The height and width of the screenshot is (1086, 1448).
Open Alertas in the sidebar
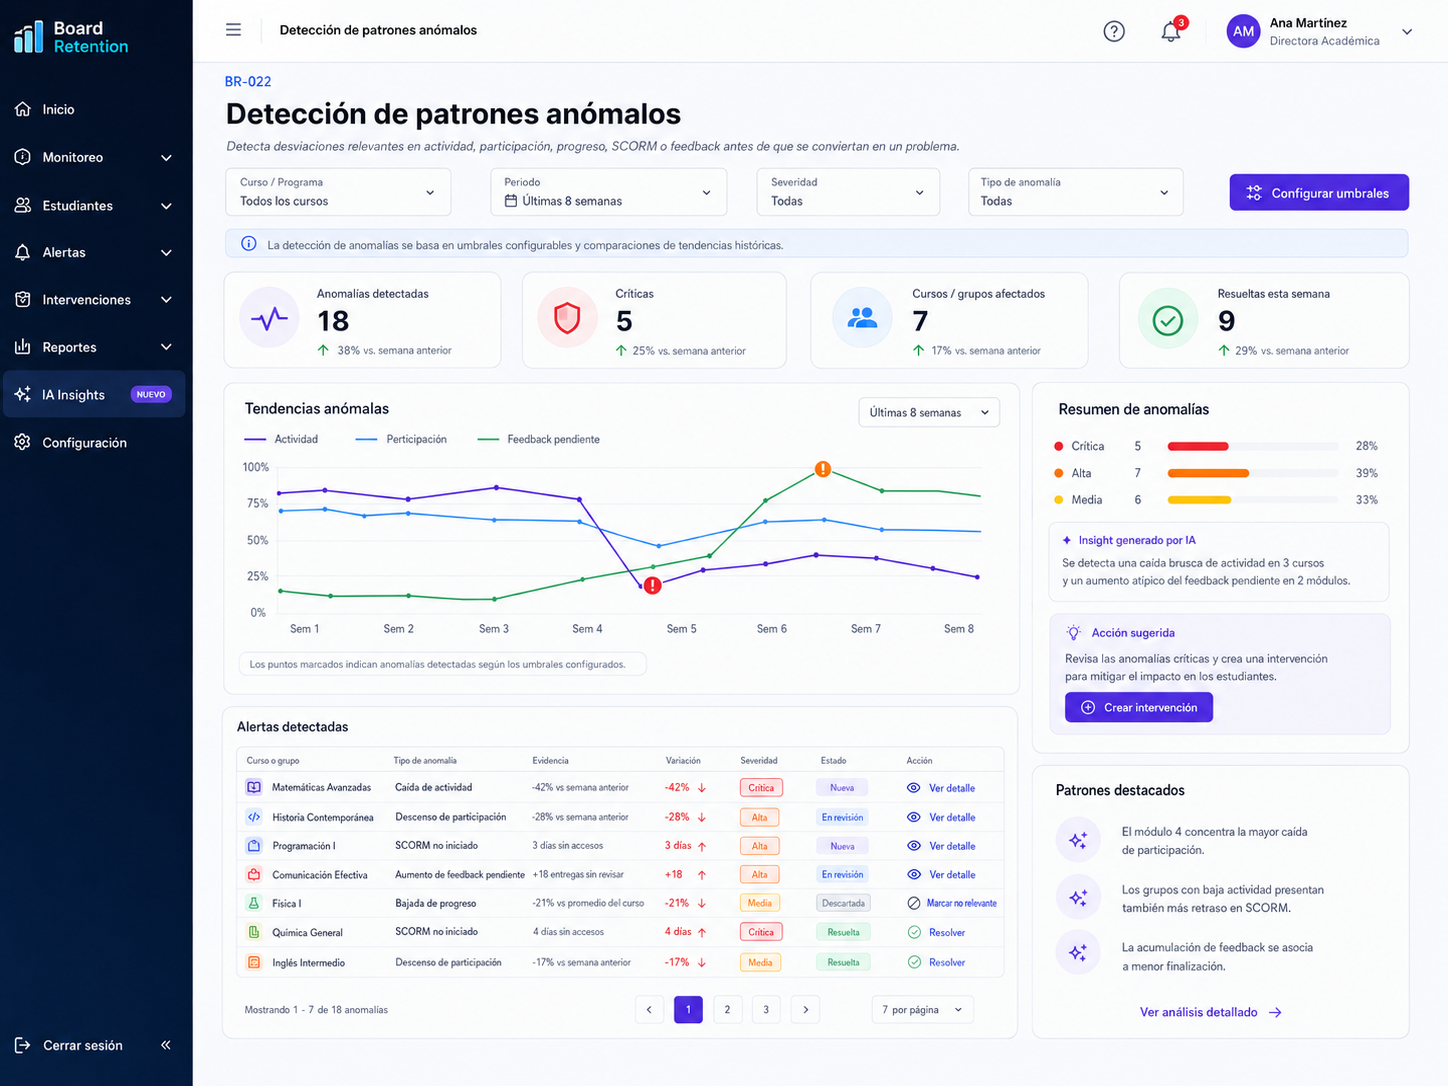(x=96, y=252)
